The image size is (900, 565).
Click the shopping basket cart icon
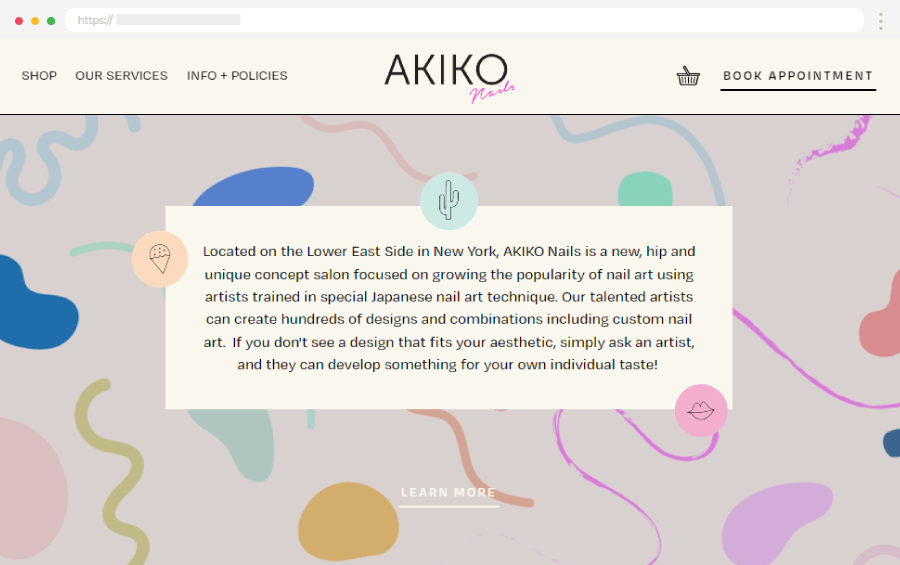(x=688, y=76)
